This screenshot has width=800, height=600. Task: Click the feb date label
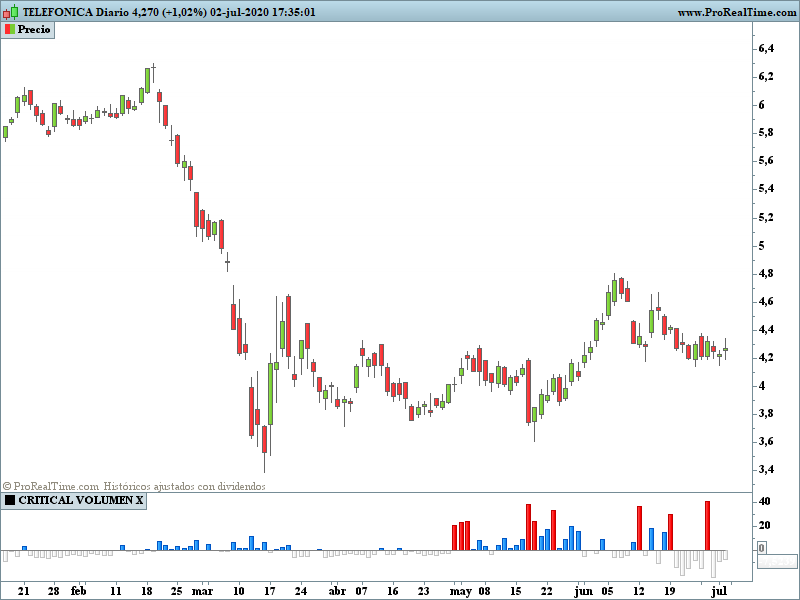(78, 591)
